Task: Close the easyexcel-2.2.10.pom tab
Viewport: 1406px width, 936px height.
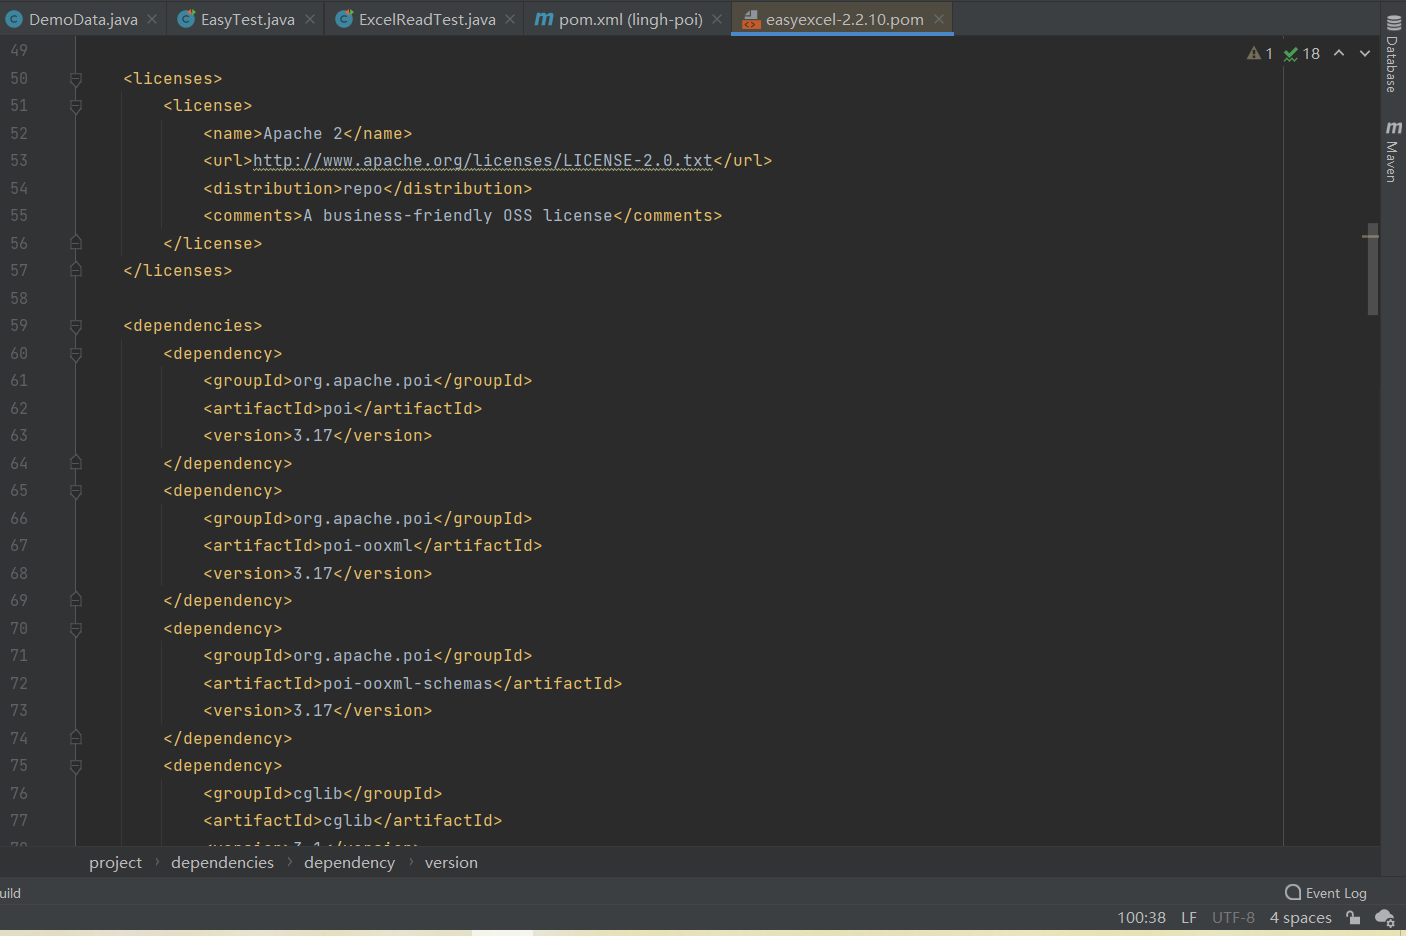Action: click(x=939, y=19)
